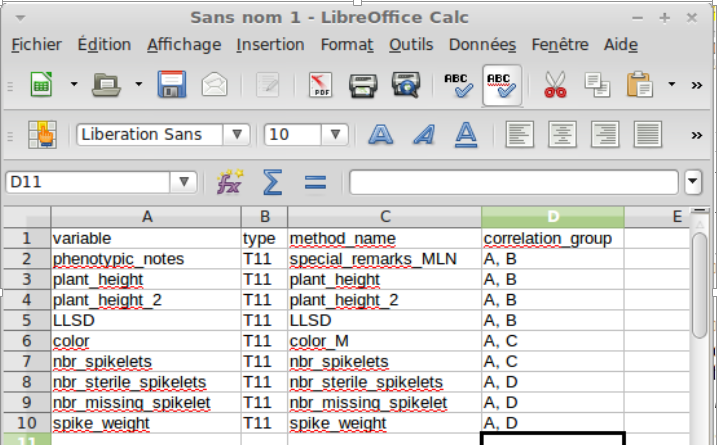Open the Name Box dropdown
The height and width of the screenshot is (445, 717).
click(184, 182)
